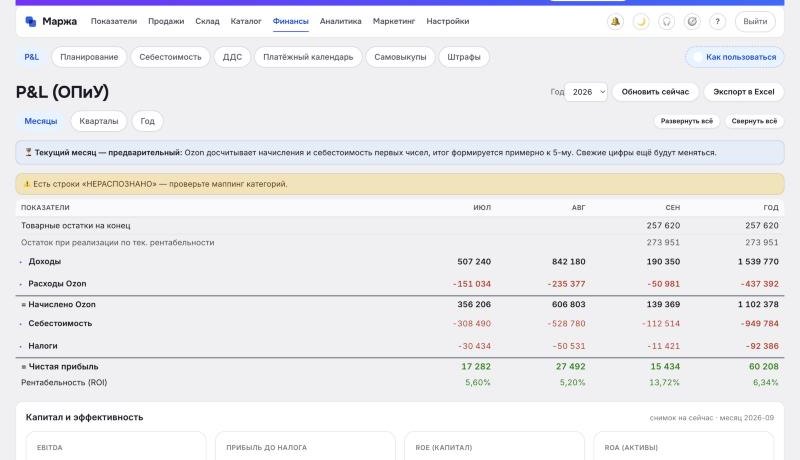Click the compass icon in header
This screenshot has width=800, height=460.
coord(692,21)
